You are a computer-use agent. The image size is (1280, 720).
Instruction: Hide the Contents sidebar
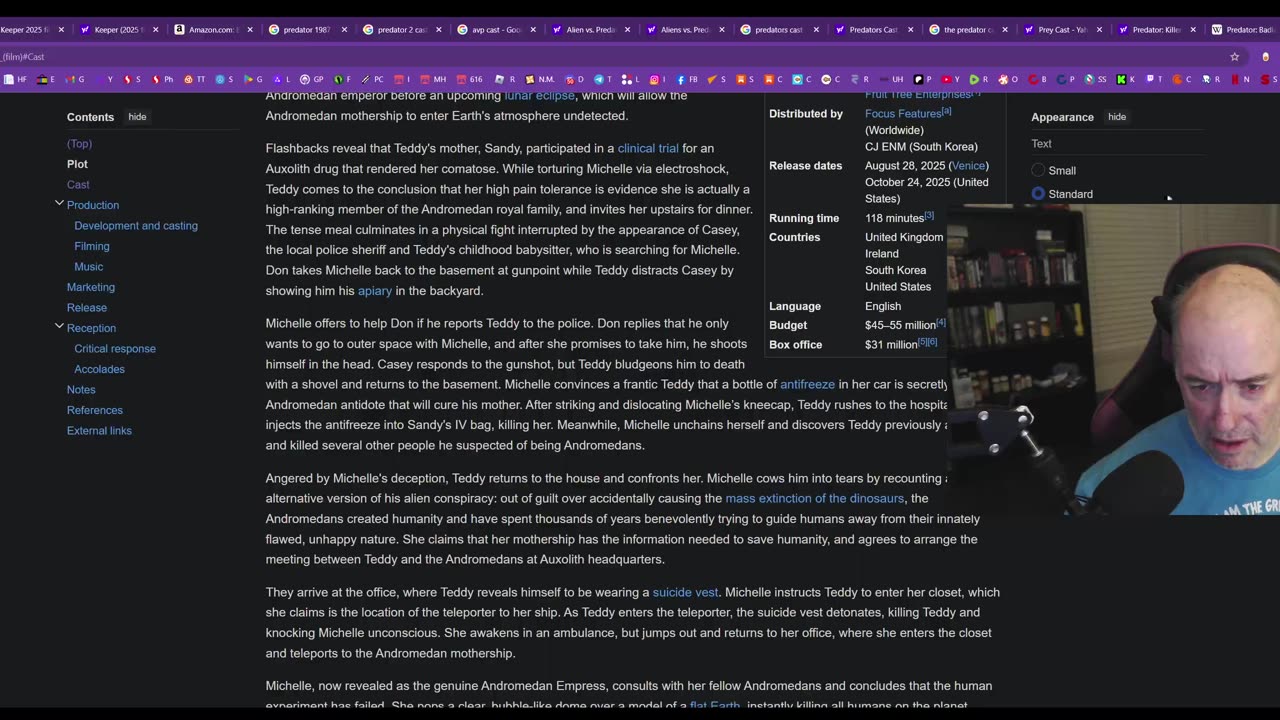point(137,117)
